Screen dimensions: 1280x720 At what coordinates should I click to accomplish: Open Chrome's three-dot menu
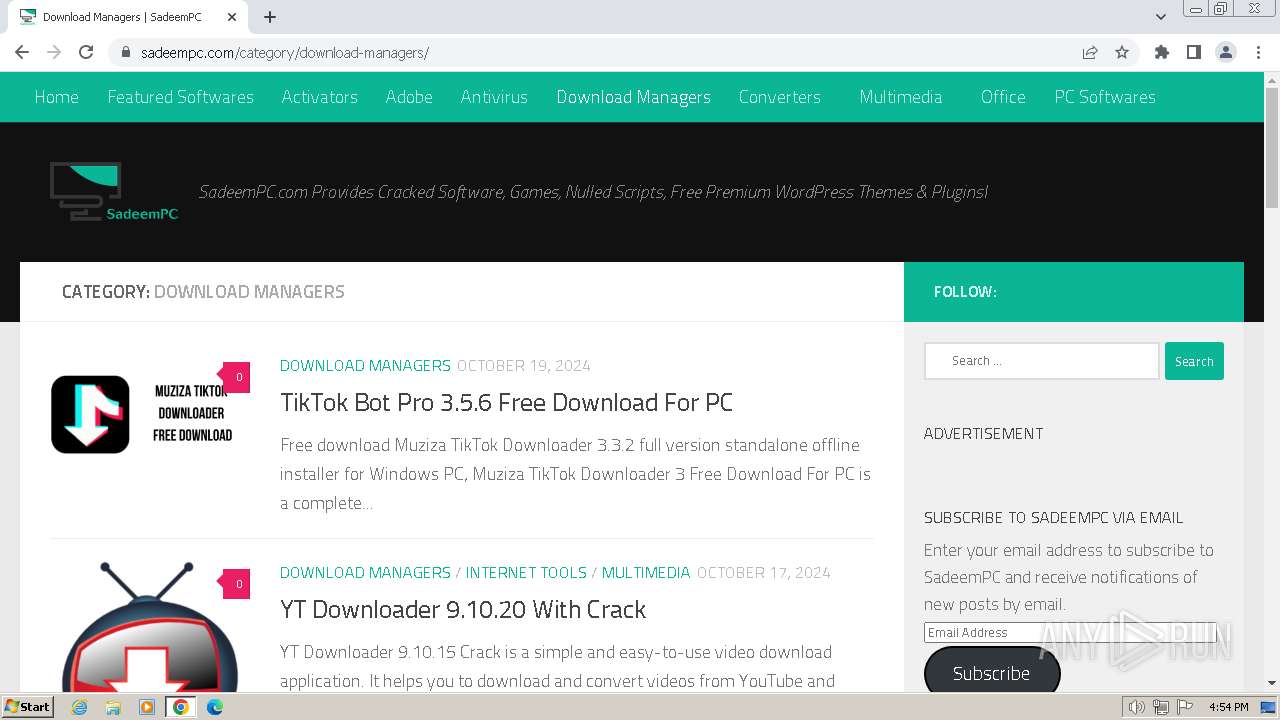(x=1258, y=52)
